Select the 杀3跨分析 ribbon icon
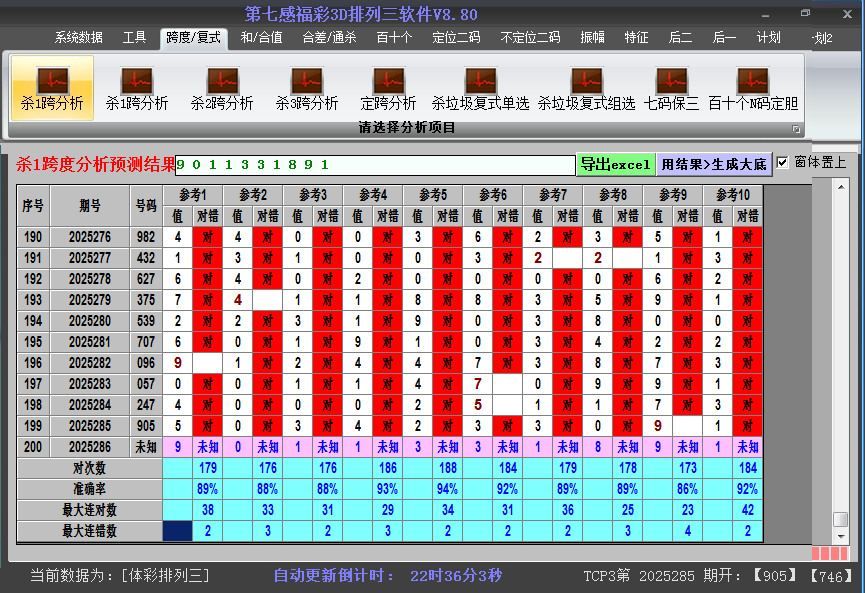 pyautogui.click(x=307, y=88)
